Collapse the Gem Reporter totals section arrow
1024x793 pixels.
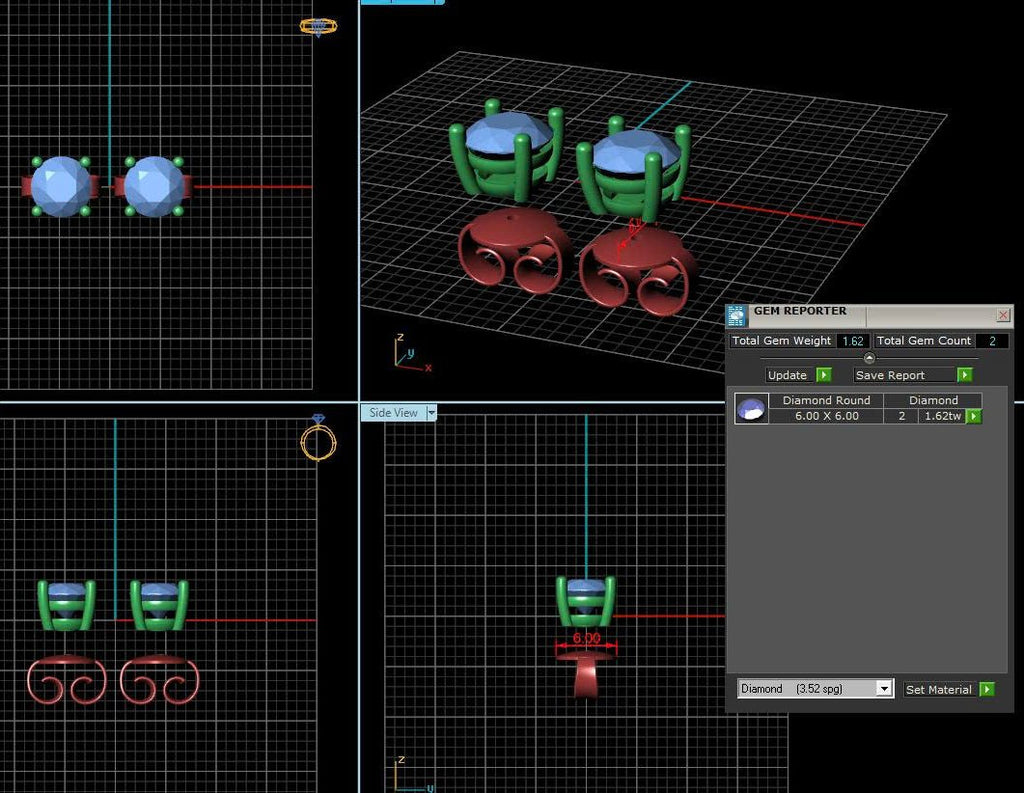tap(868, 358)
